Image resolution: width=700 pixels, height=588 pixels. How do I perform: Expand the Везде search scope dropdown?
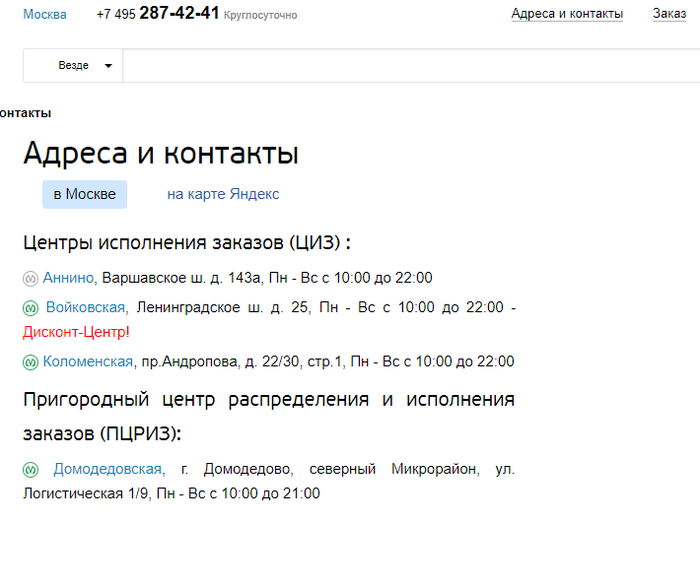pos(84,66)
